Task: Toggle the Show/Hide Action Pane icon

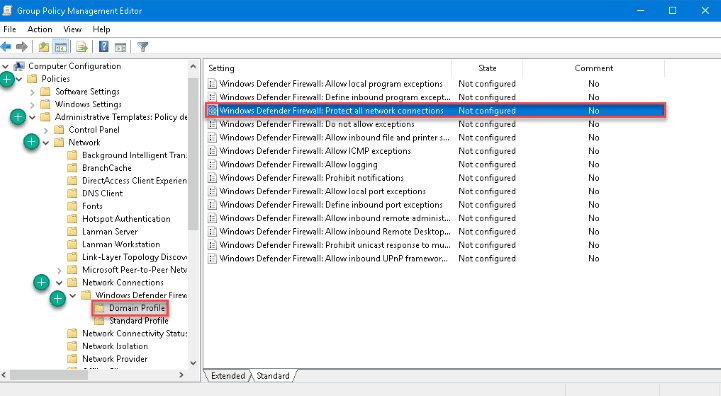Action: (x=120, y=47)
